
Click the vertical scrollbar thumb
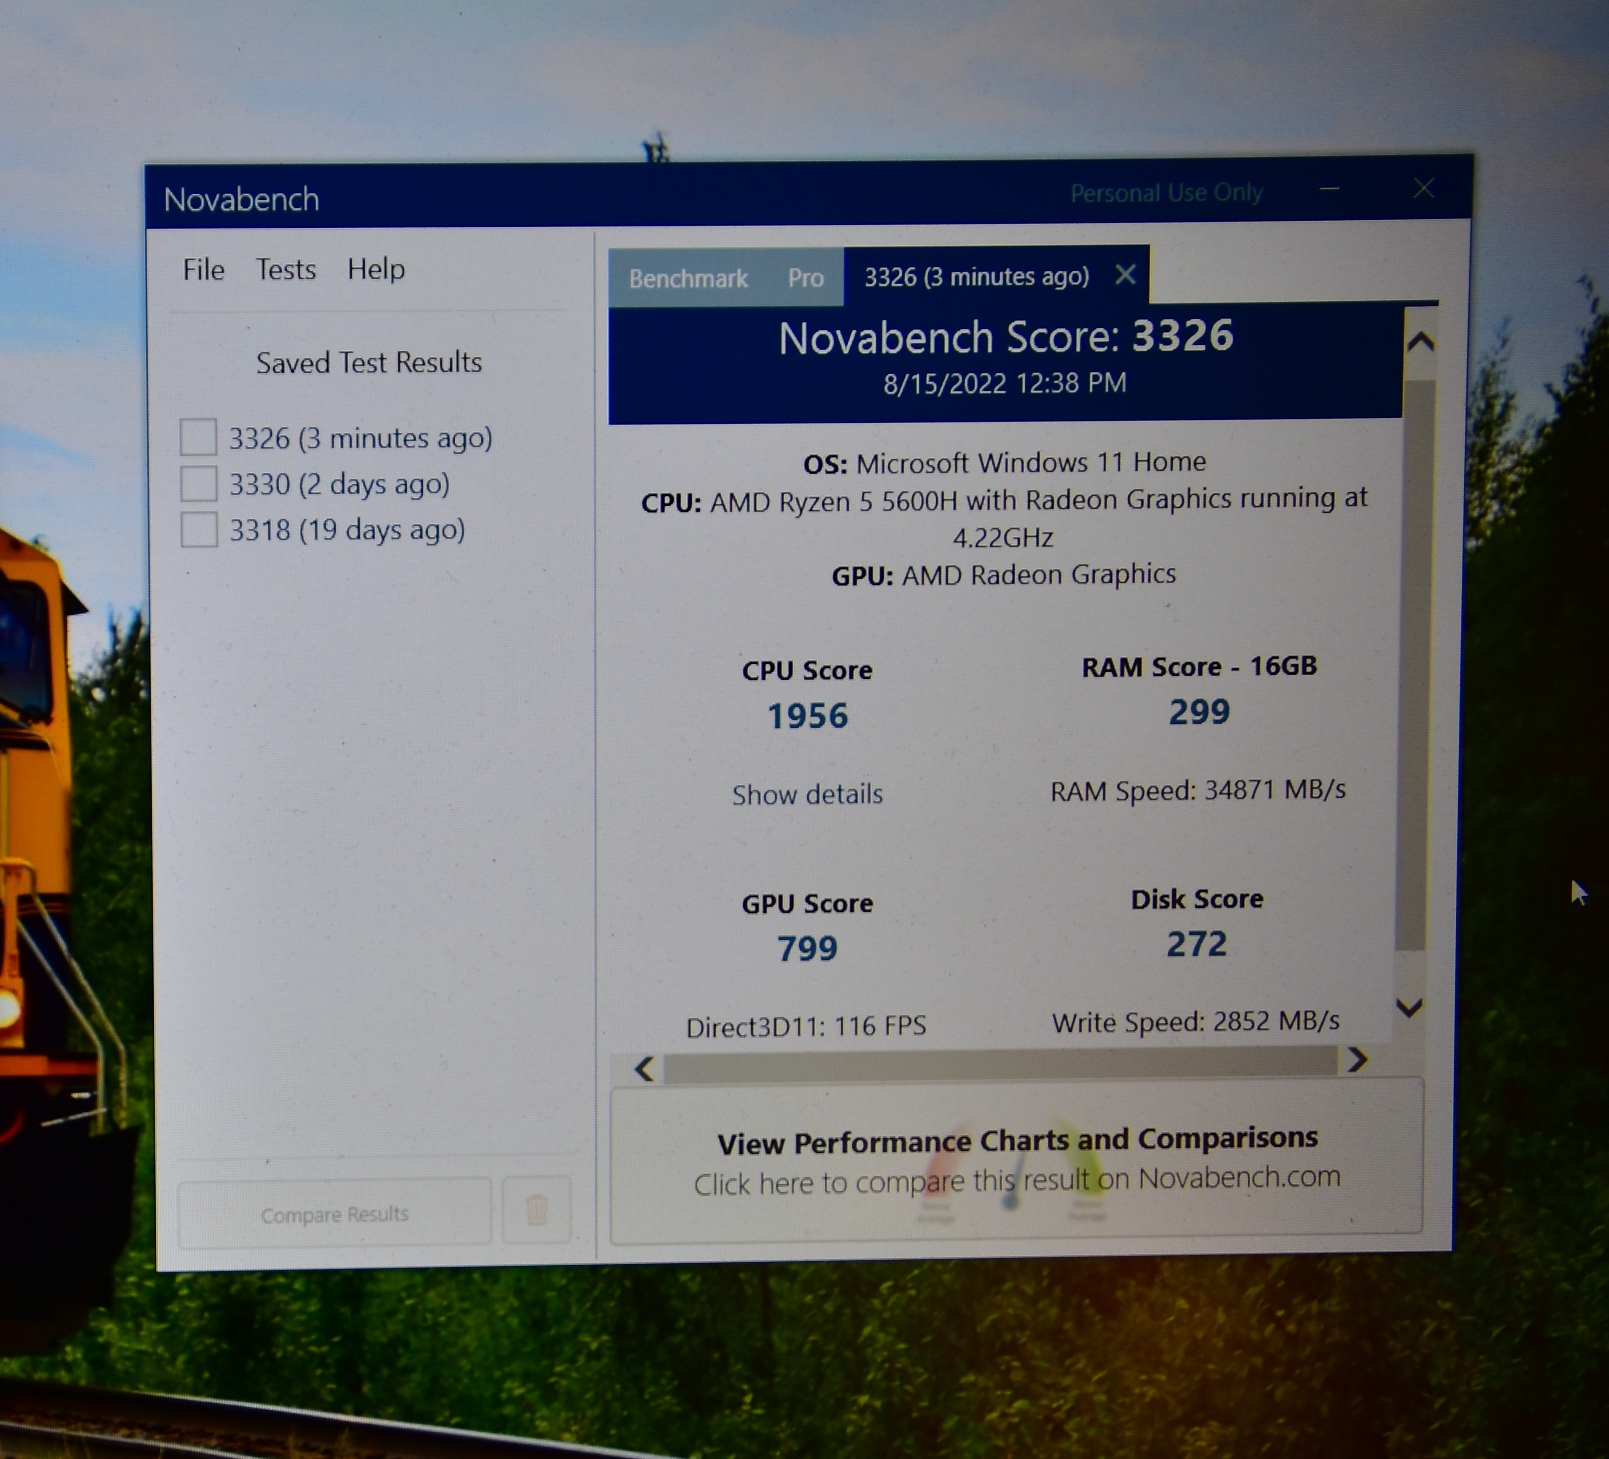click(x=1414, y=665)
